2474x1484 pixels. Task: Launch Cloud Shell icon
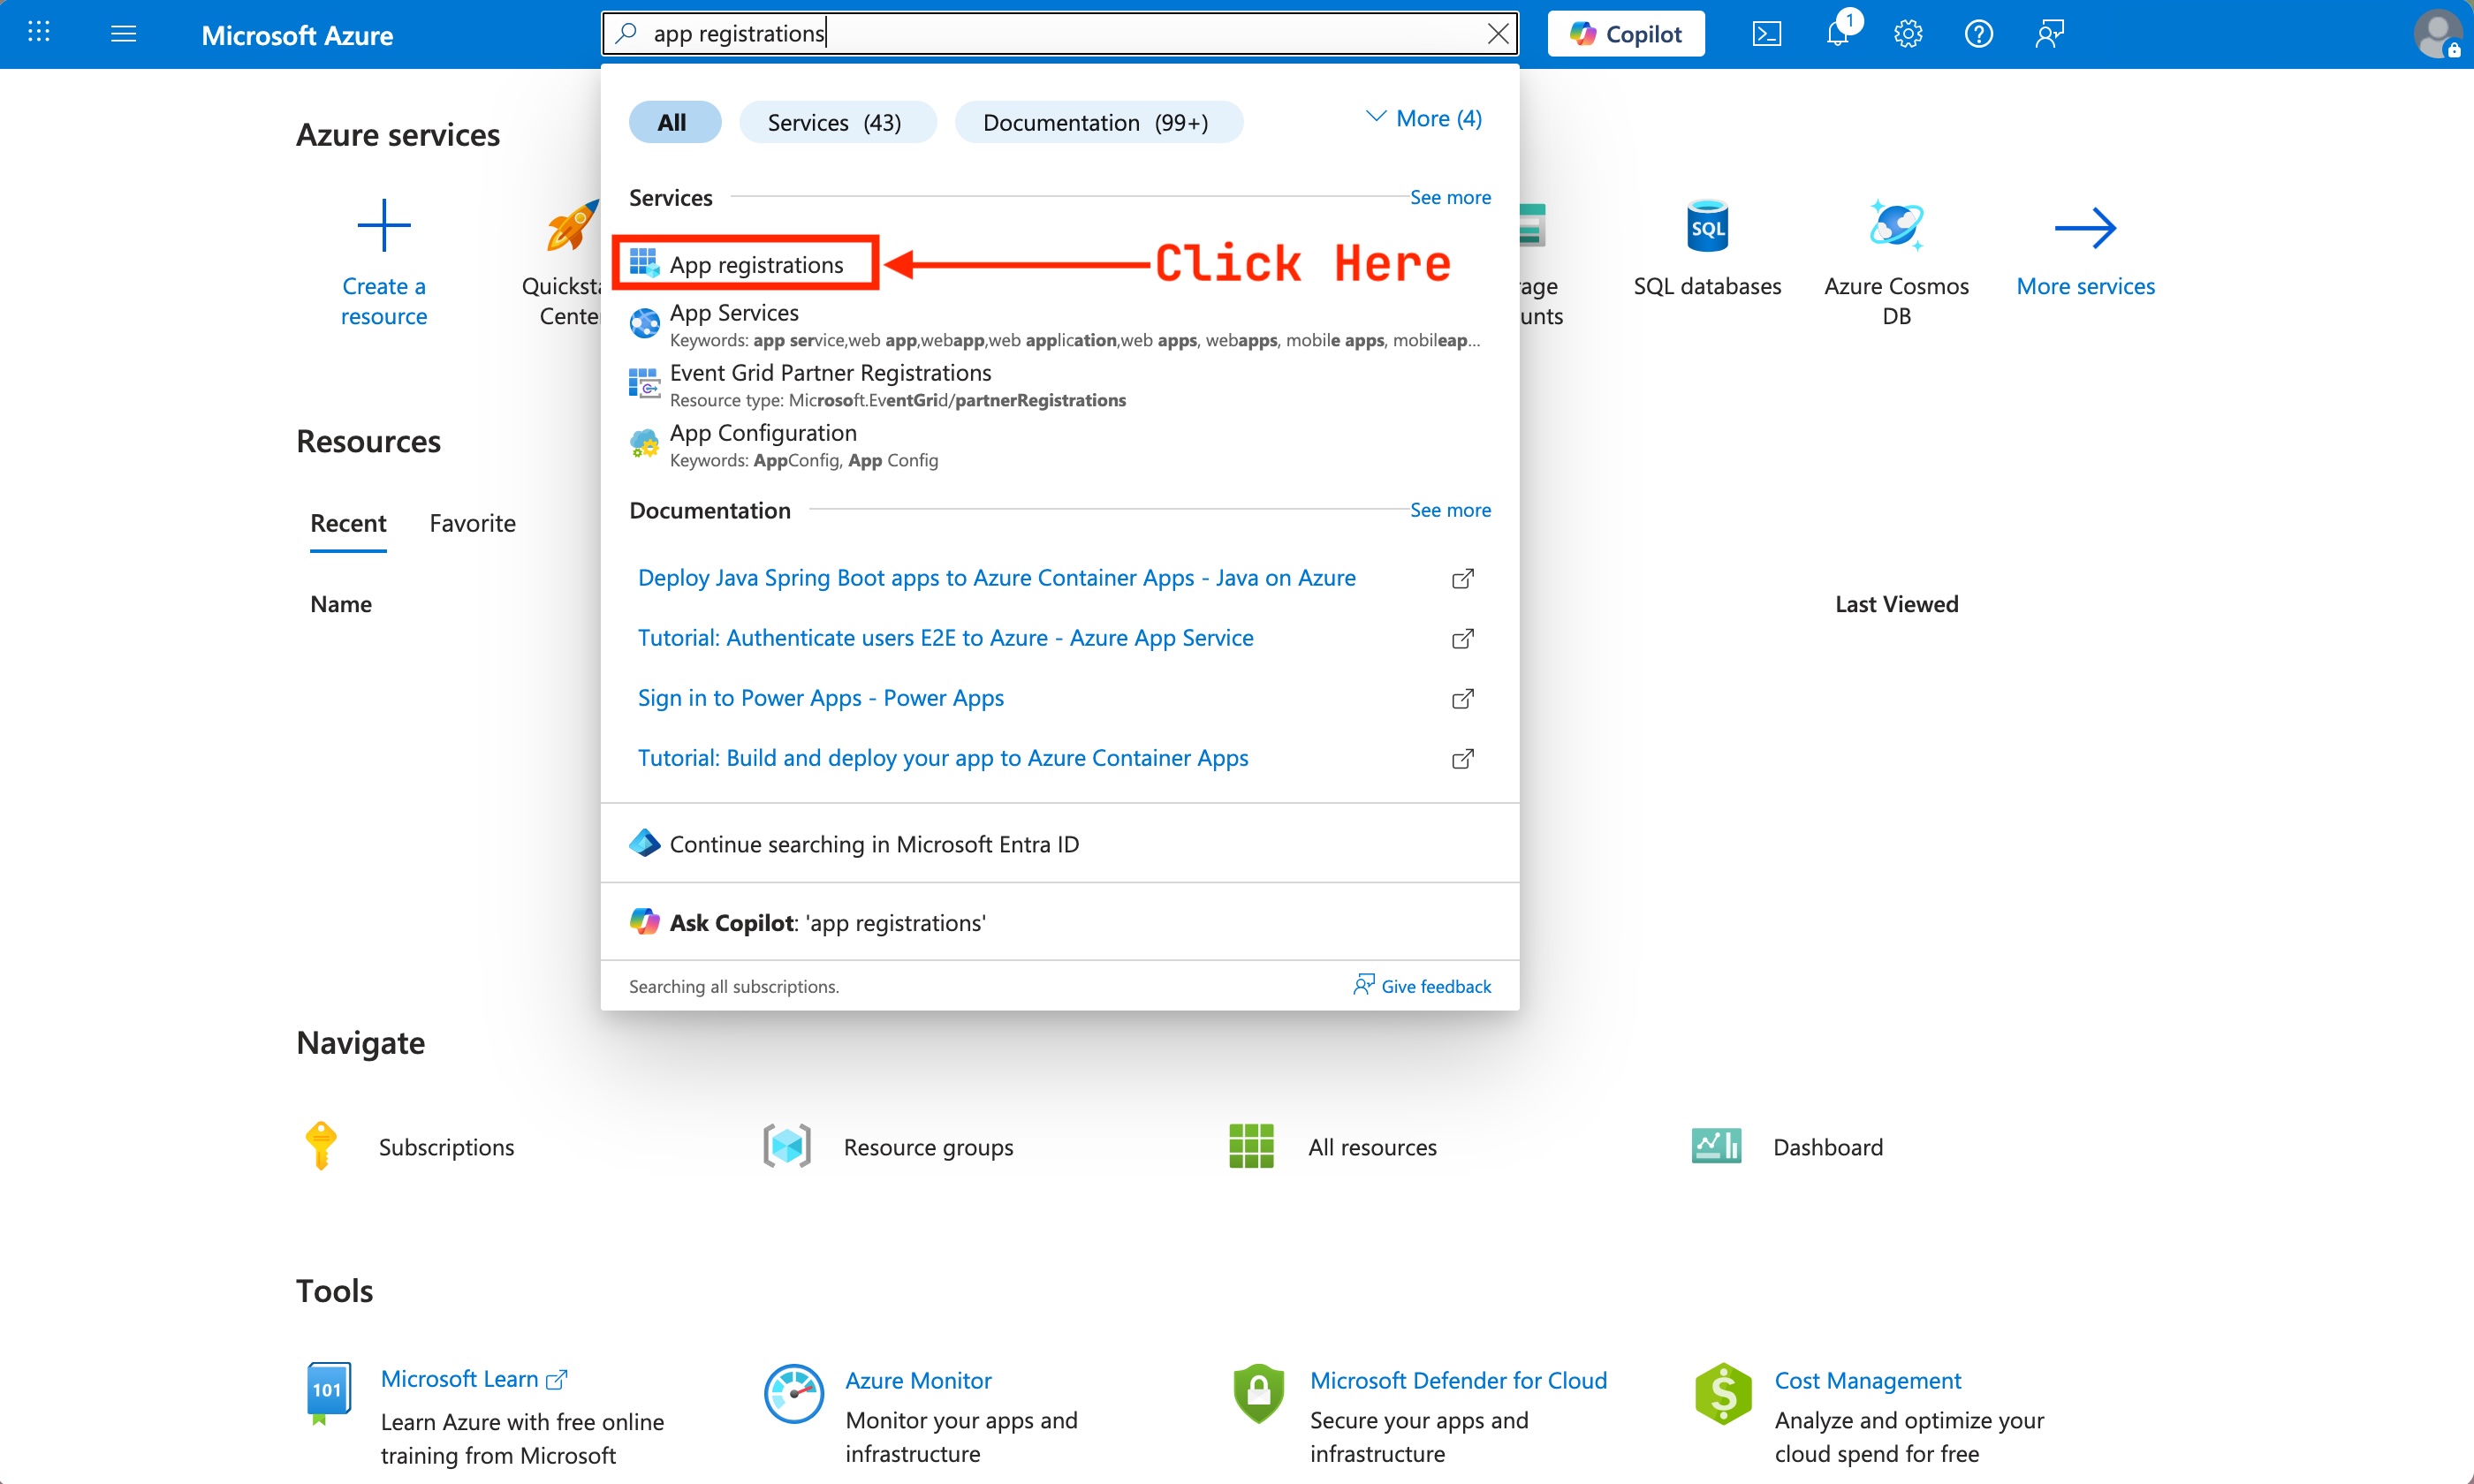(x=1766, y=34)
